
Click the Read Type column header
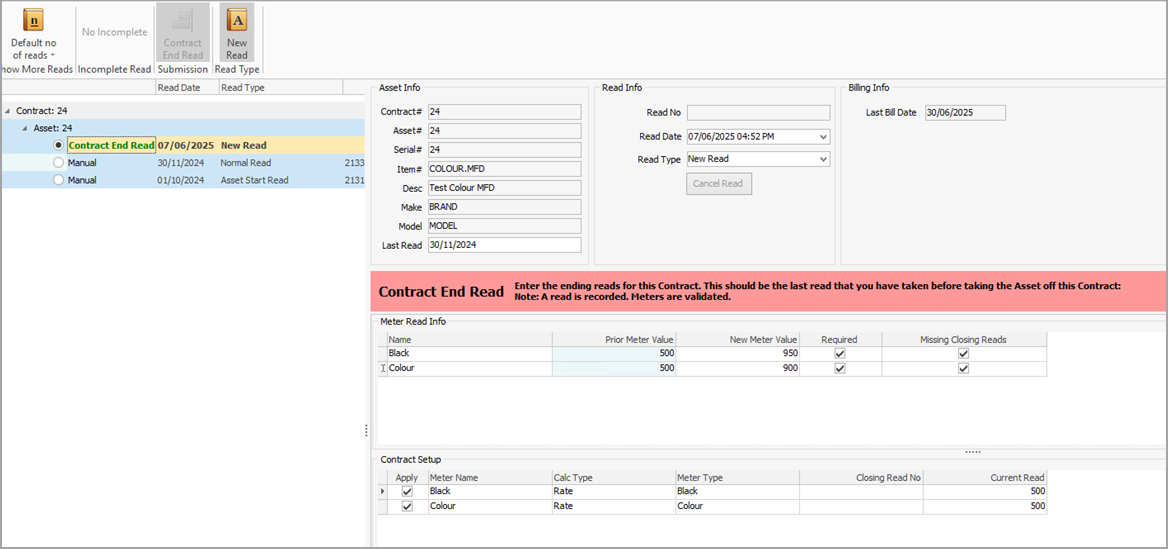pyautogui.click(x=243, y=88)
